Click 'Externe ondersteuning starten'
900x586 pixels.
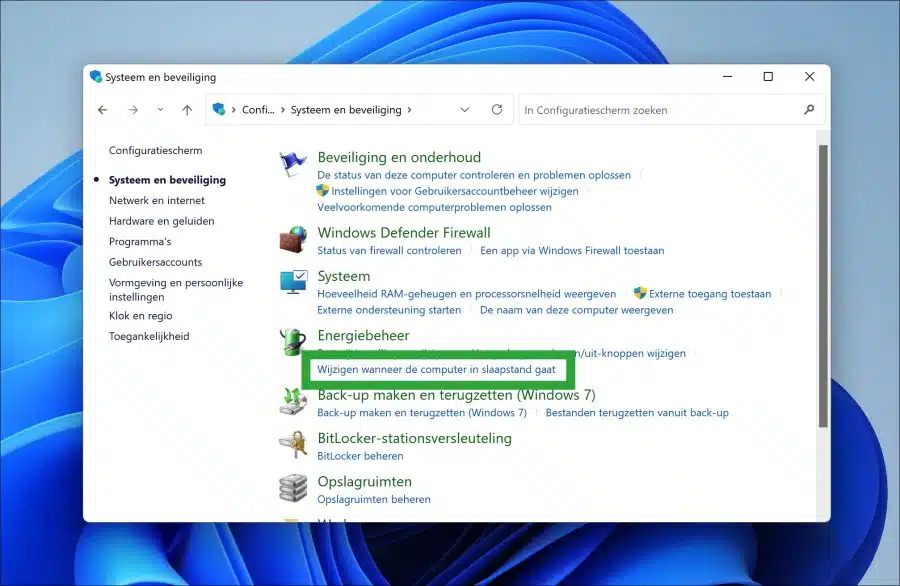pos(389,310)
